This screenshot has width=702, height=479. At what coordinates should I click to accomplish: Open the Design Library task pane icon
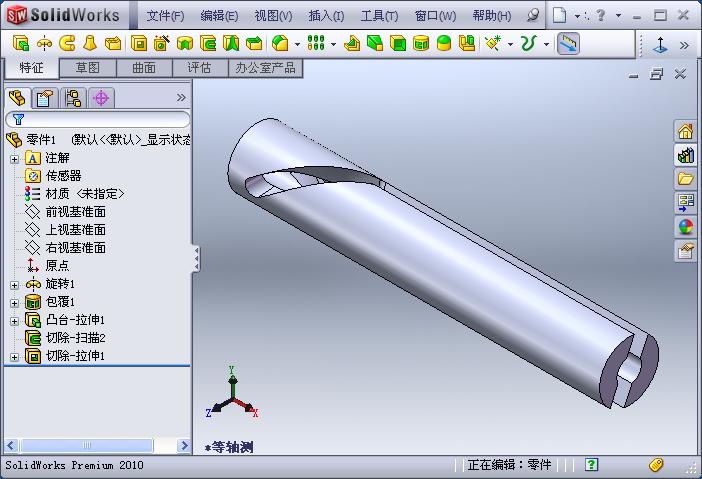pos(685,155)
